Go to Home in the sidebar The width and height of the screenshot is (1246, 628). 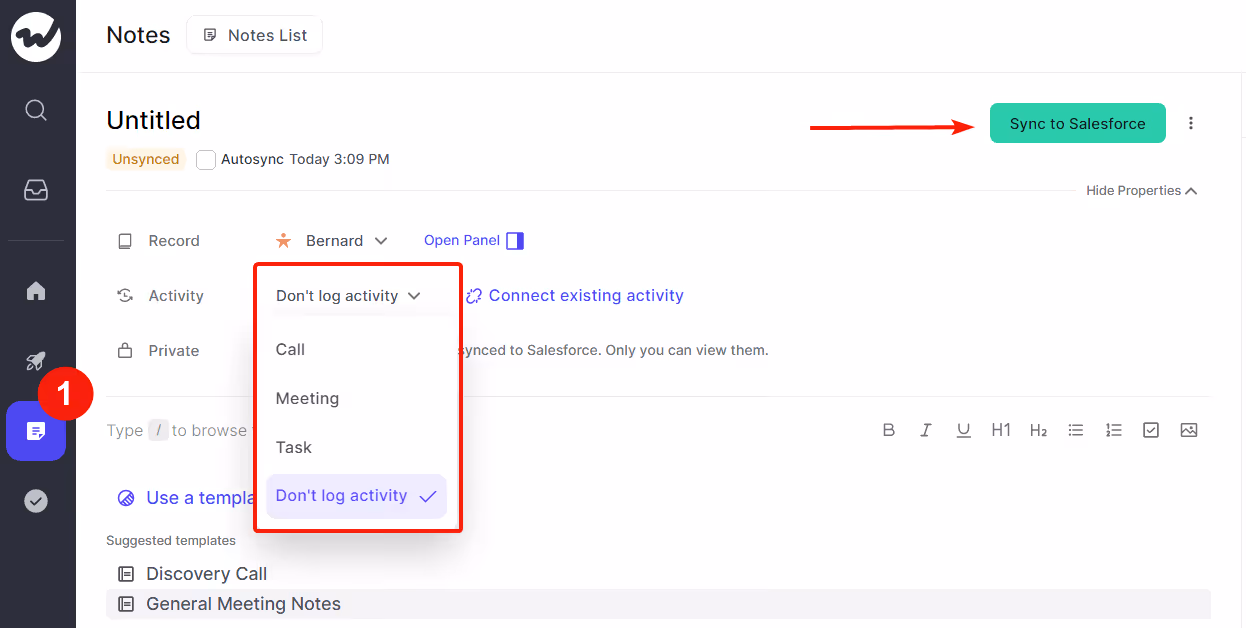pyautogui.click(x=36, y=290)
